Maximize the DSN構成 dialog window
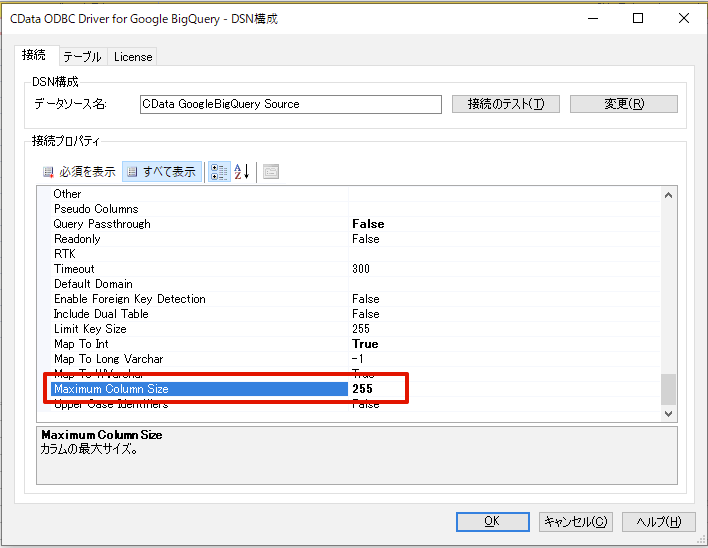Viewport: 708px width, 548px height. (638, 18)
